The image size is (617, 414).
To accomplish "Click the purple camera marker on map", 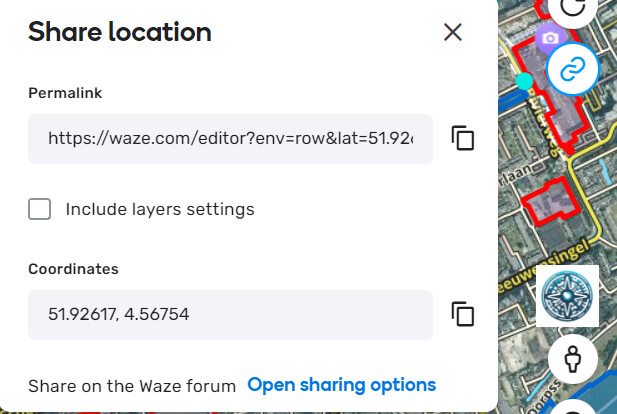I will coord(548,39).
